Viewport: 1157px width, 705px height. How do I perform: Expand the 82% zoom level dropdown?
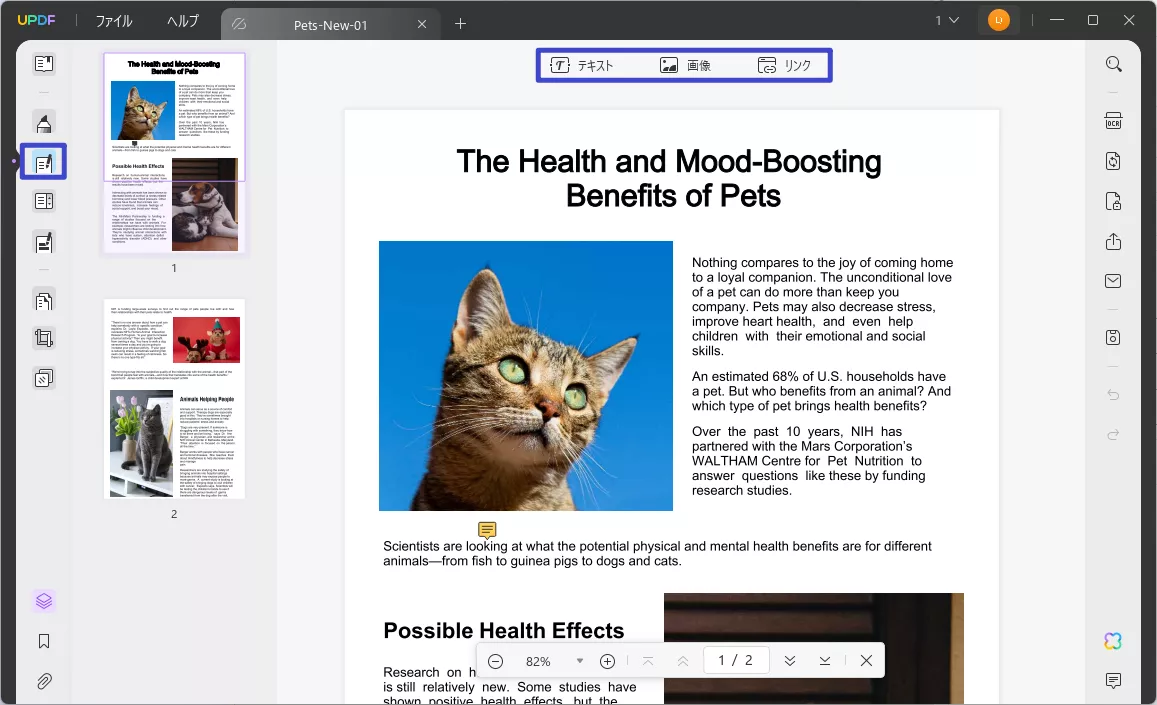point(580,661)
